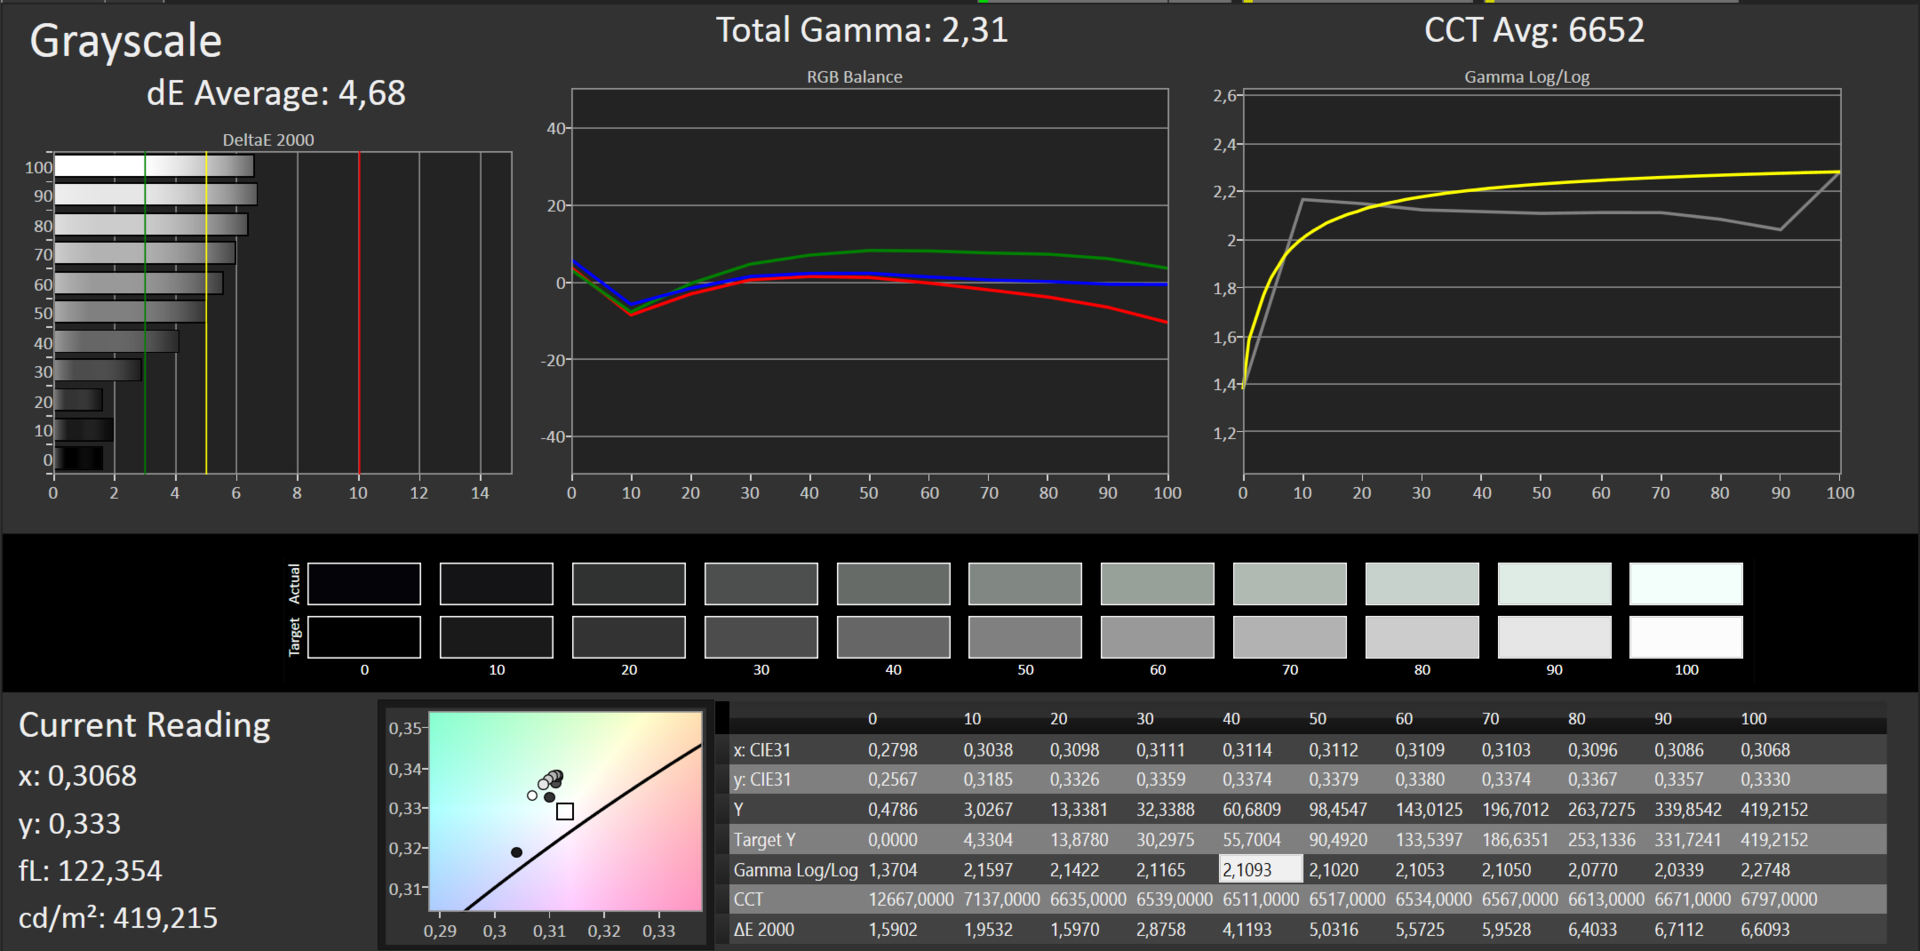This screenshot has width=1920, height=951.
Task: Select the Target Y value 133,5397
Action: [1429, 840]
